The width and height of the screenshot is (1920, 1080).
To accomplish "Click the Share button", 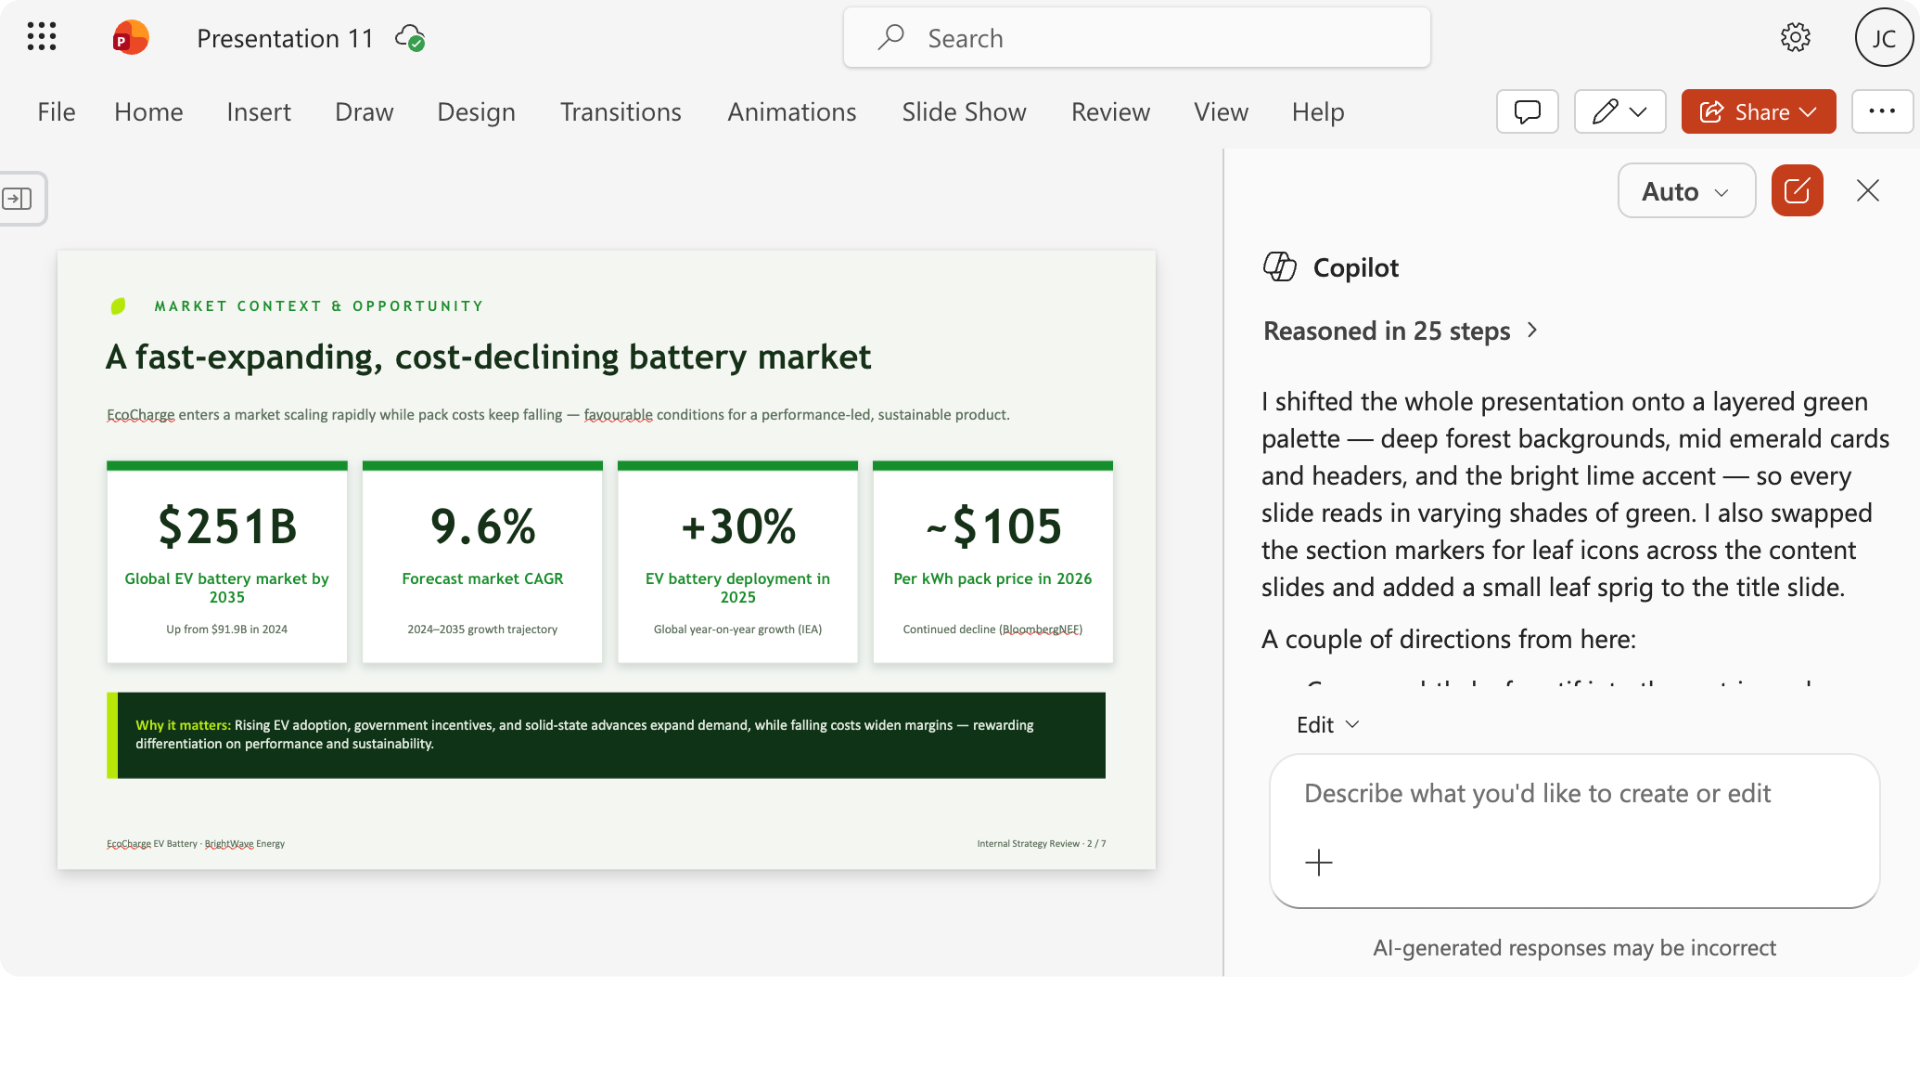I will [1758, 111].
